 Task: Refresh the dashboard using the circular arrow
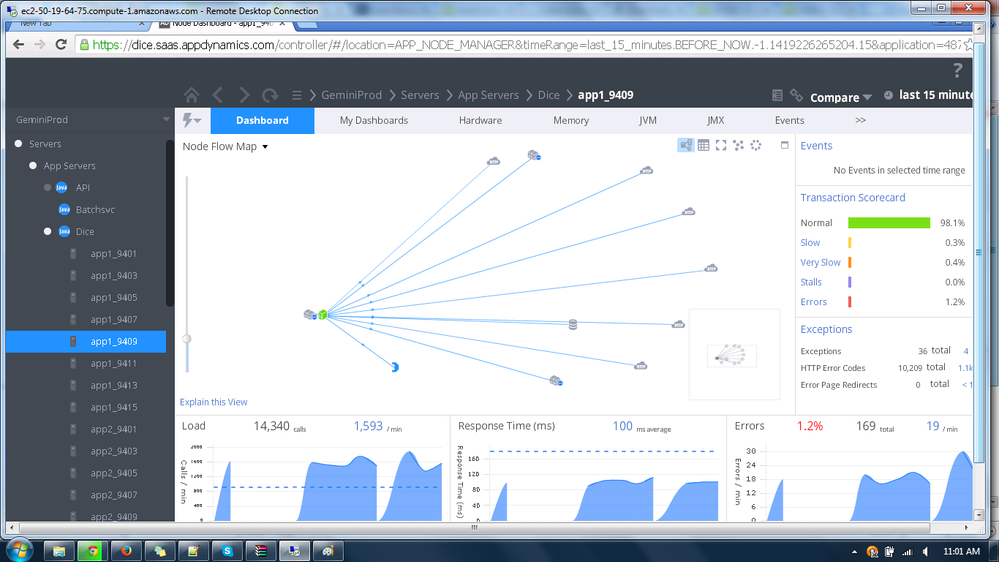[x=270, y=96]
